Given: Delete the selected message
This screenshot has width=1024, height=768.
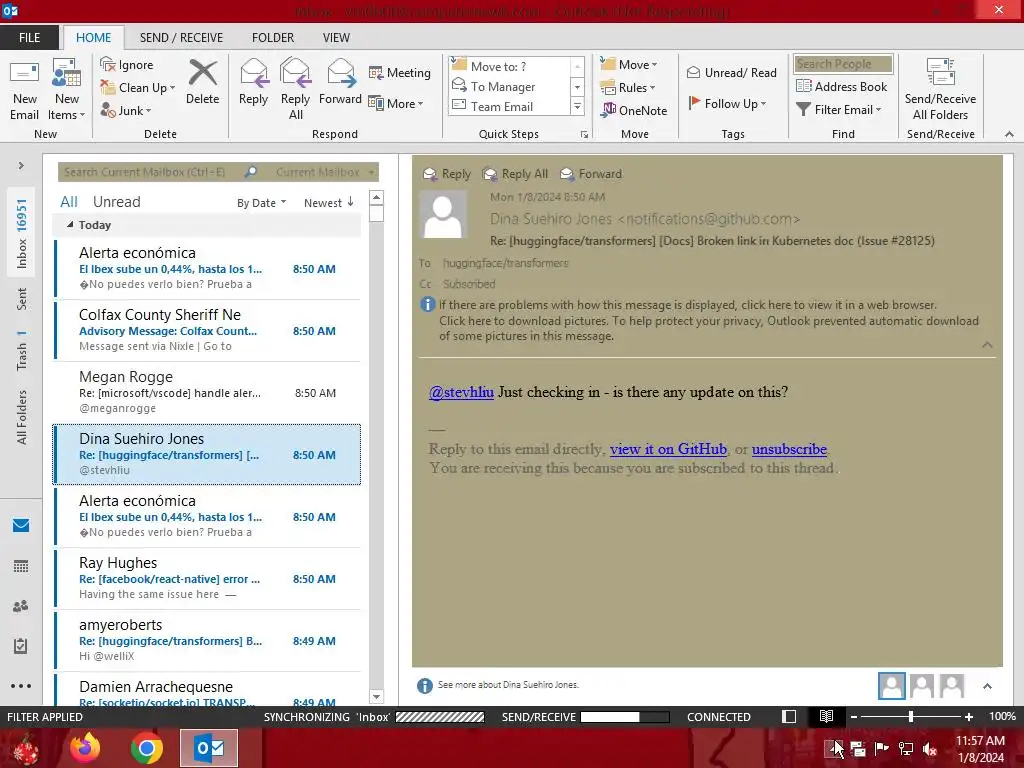Looking at the screenshot, I should click(x=202, y=83).
